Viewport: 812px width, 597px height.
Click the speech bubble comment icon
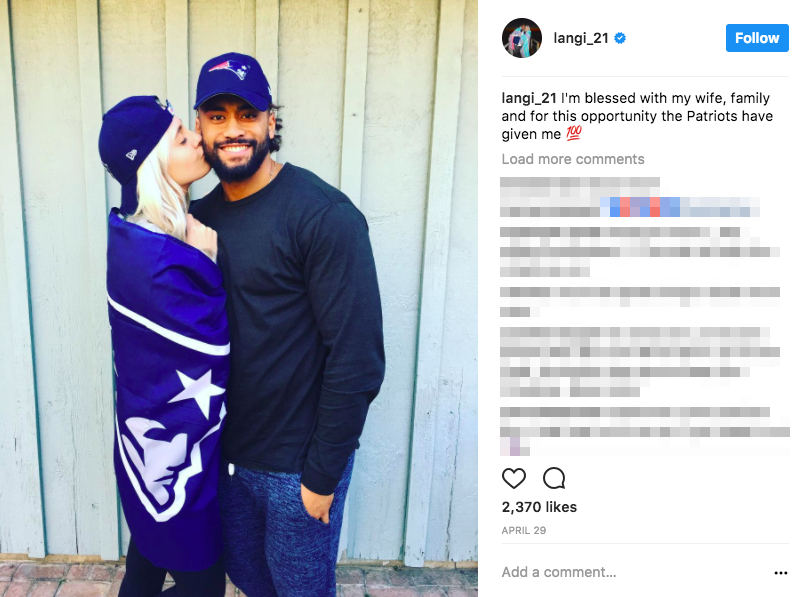tap(554, 478)
